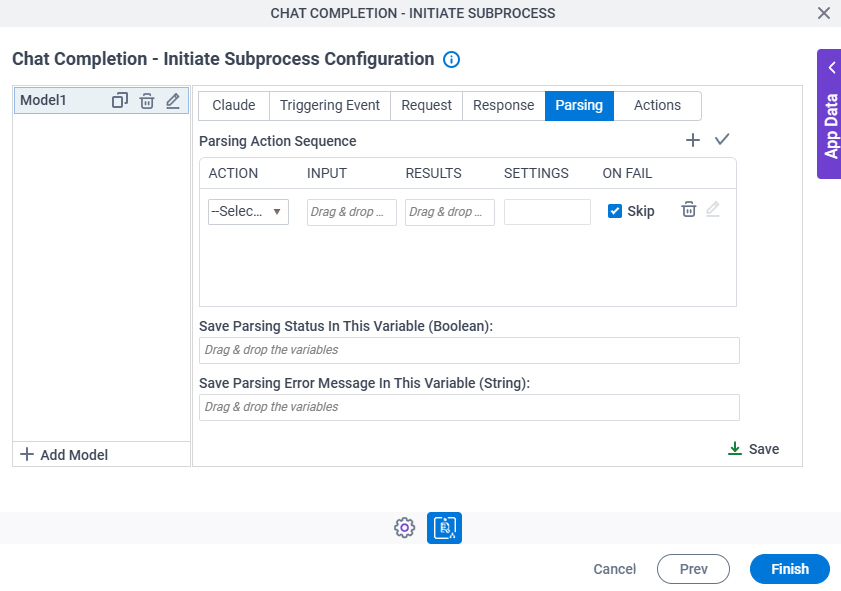Open the Action select dropdown
The image size is (841, 591).
(248, 212)
